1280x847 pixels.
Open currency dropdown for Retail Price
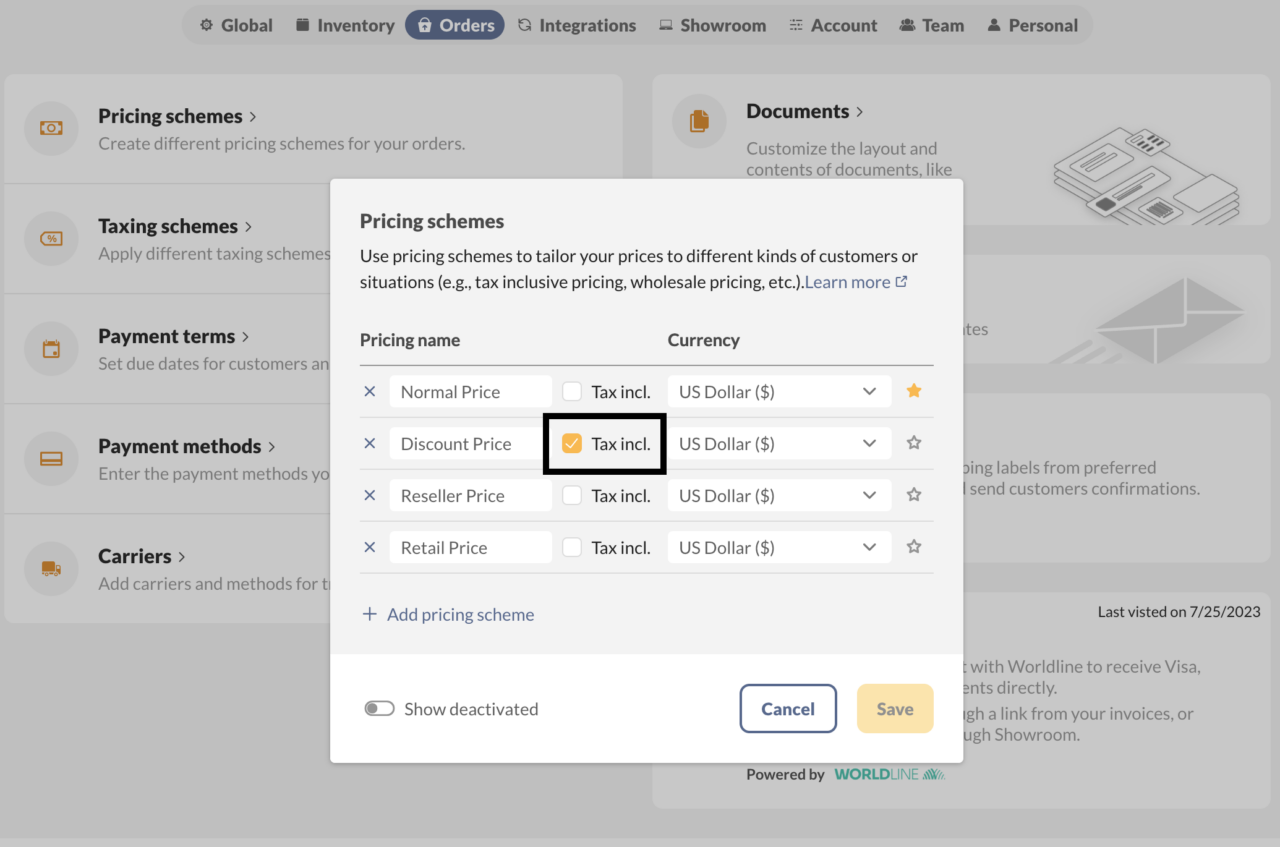[779, 548]
